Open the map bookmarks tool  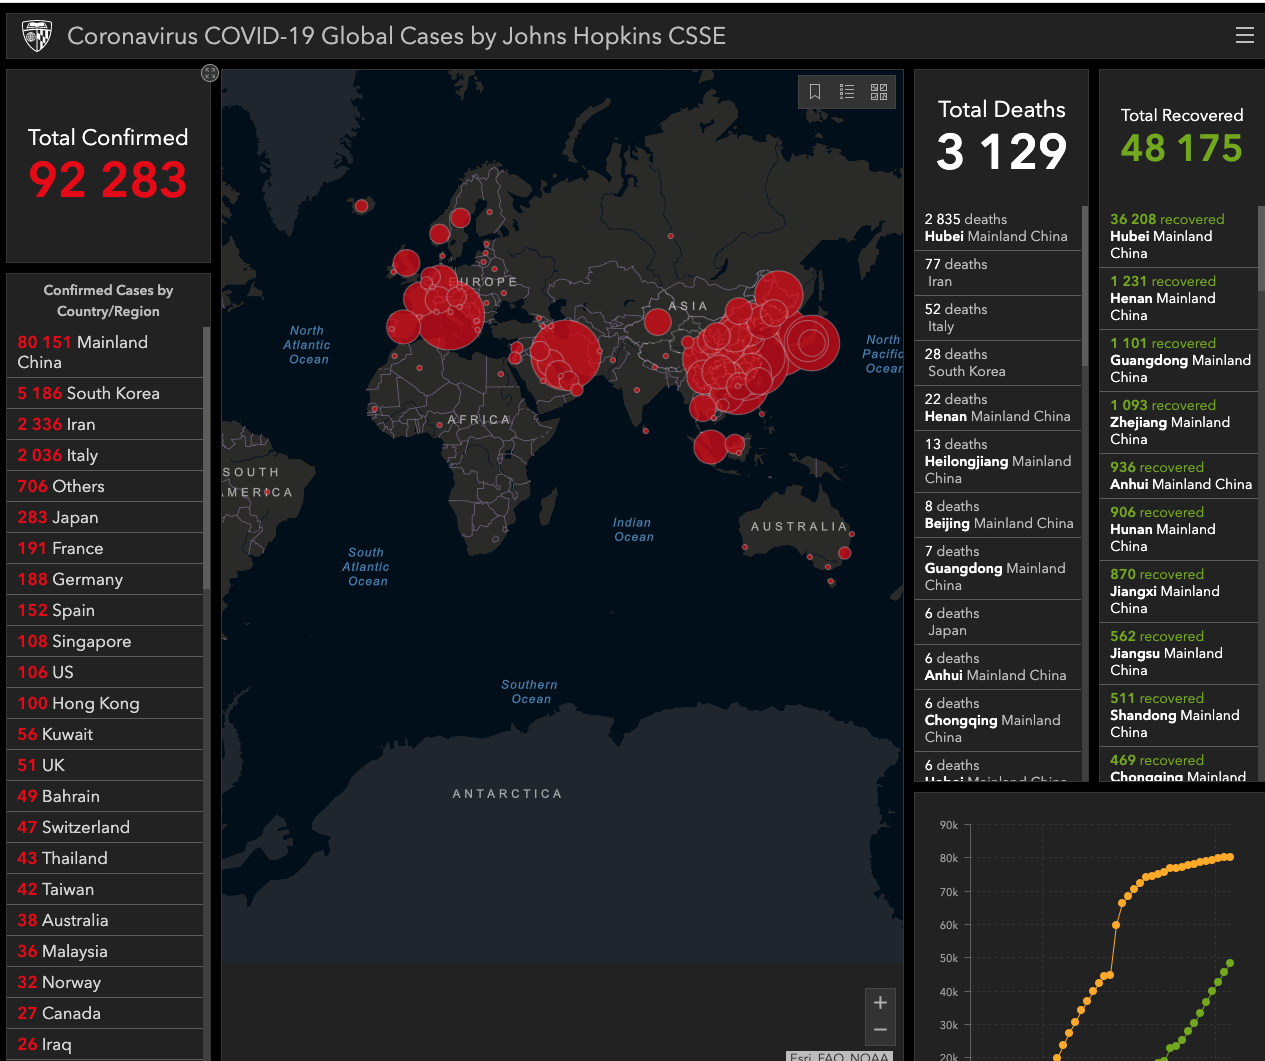[x=815, y=92]
